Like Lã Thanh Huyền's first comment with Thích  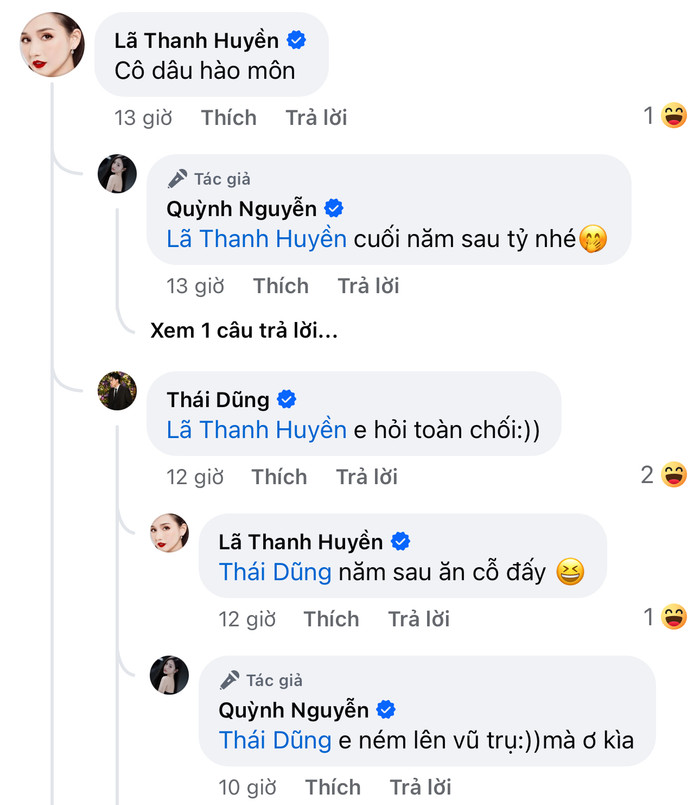pos(228,118)
